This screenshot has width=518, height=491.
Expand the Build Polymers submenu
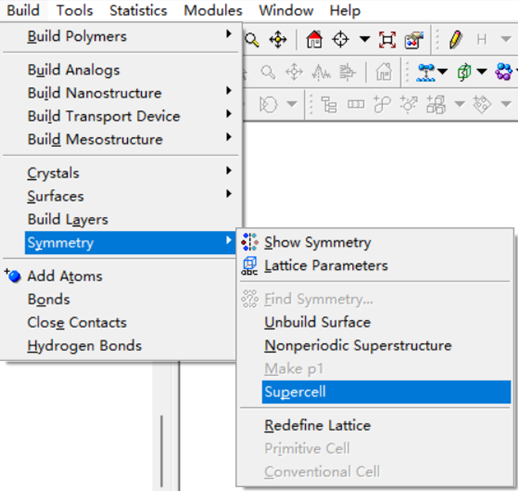tap(121, 36)
